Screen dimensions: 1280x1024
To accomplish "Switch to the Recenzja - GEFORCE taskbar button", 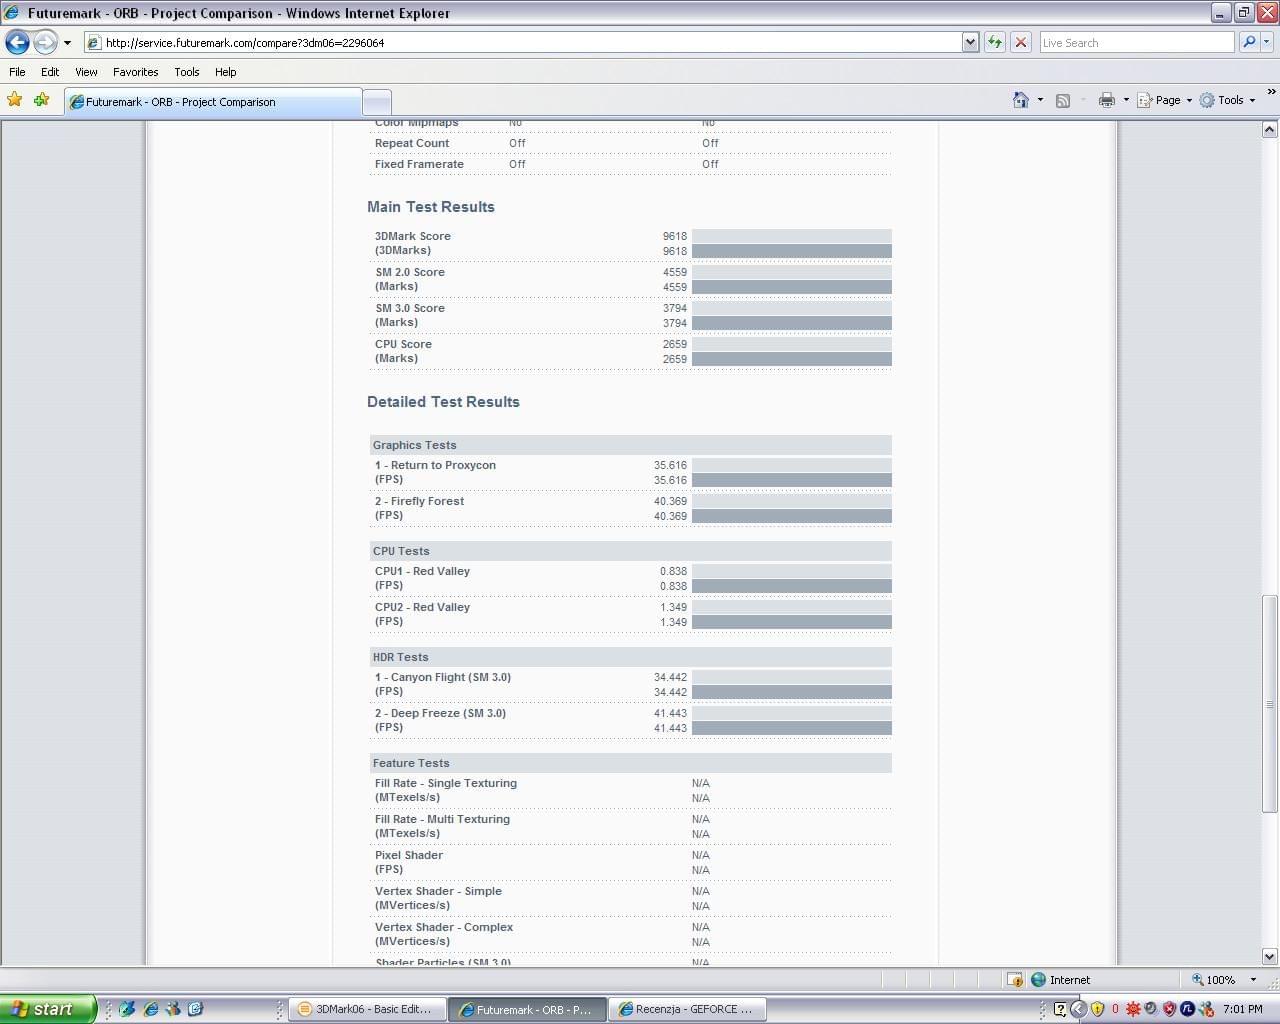I will coord(686,1009).
